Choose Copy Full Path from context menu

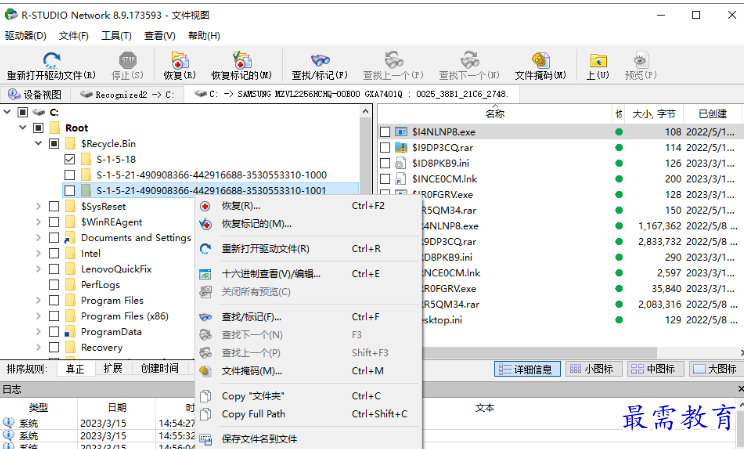308,414
